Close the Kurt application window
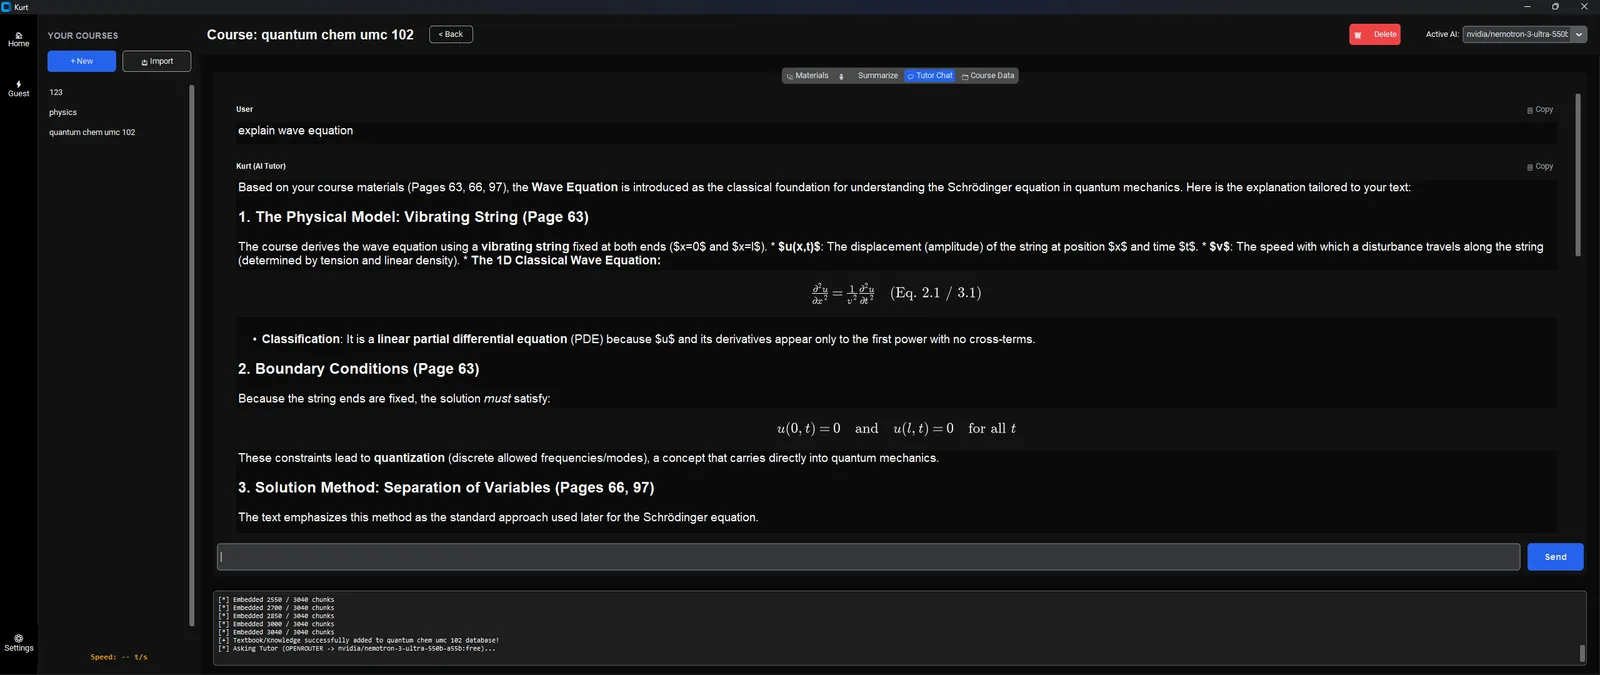This screenshot has width=1600, height=675. pyautogui.click(x=1584, y=7)
